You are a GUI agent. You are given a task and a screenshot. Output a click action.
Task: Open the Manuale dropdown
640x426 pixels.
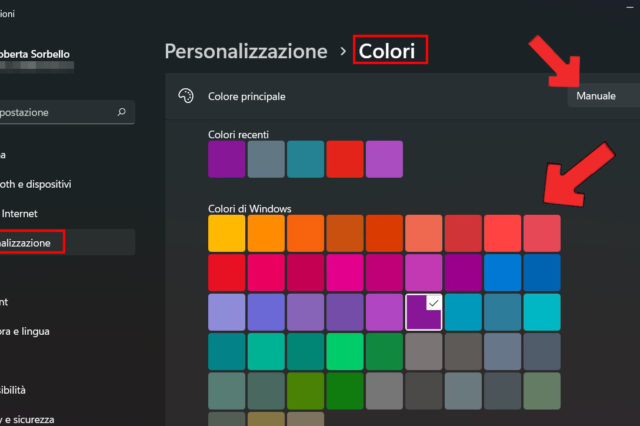pyautogui.click(x=603, y=97)
